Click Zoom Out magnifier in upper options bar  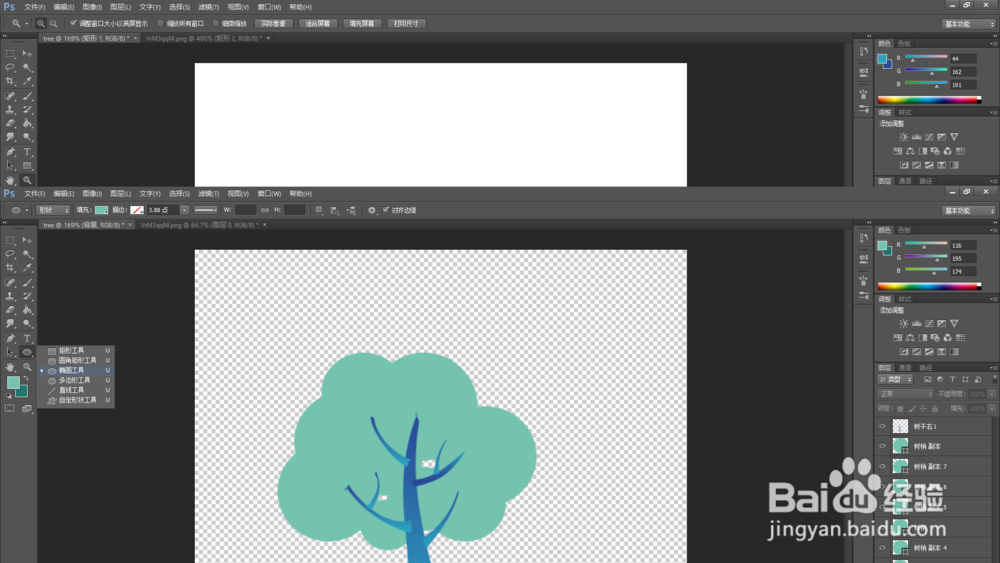[54, 24]
